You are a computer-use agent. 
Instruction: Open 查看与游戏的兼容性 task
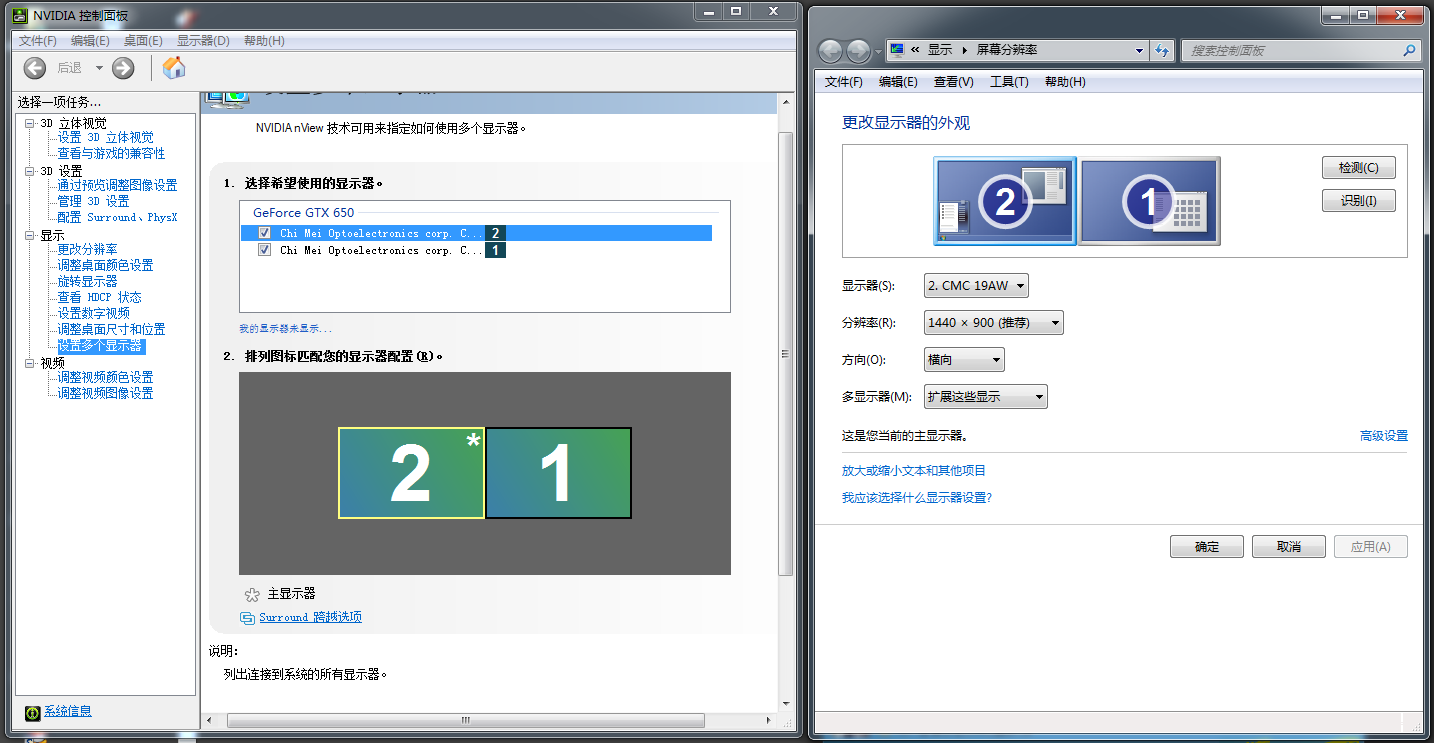pos(111,154)
